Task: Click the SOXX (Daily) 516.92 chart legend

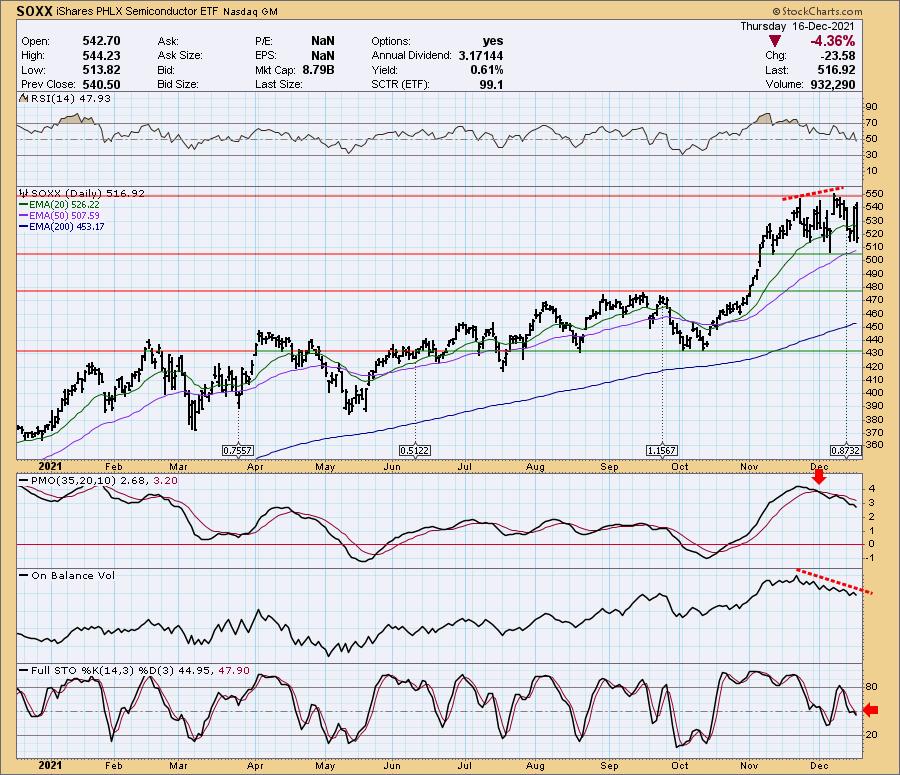Action: pos(88,193)
